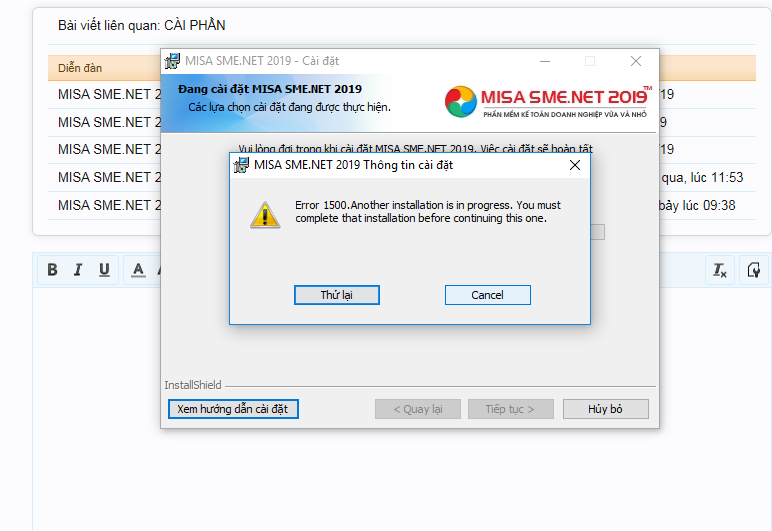Close the Thông tin cài đặt dialog
Viewport: 772px width, 531px height.
(575, 165)
